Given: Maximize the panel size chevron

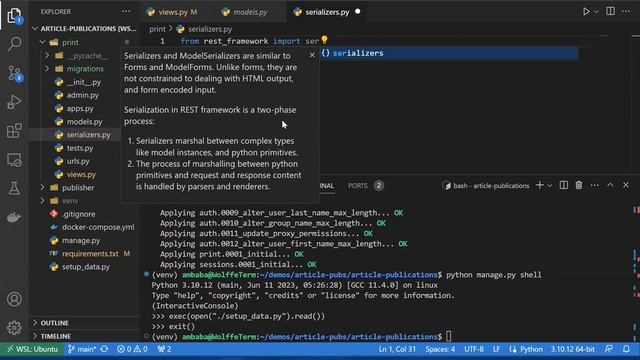Looking at the screenshot, I should pyautogui.click(x=610, y=185).
